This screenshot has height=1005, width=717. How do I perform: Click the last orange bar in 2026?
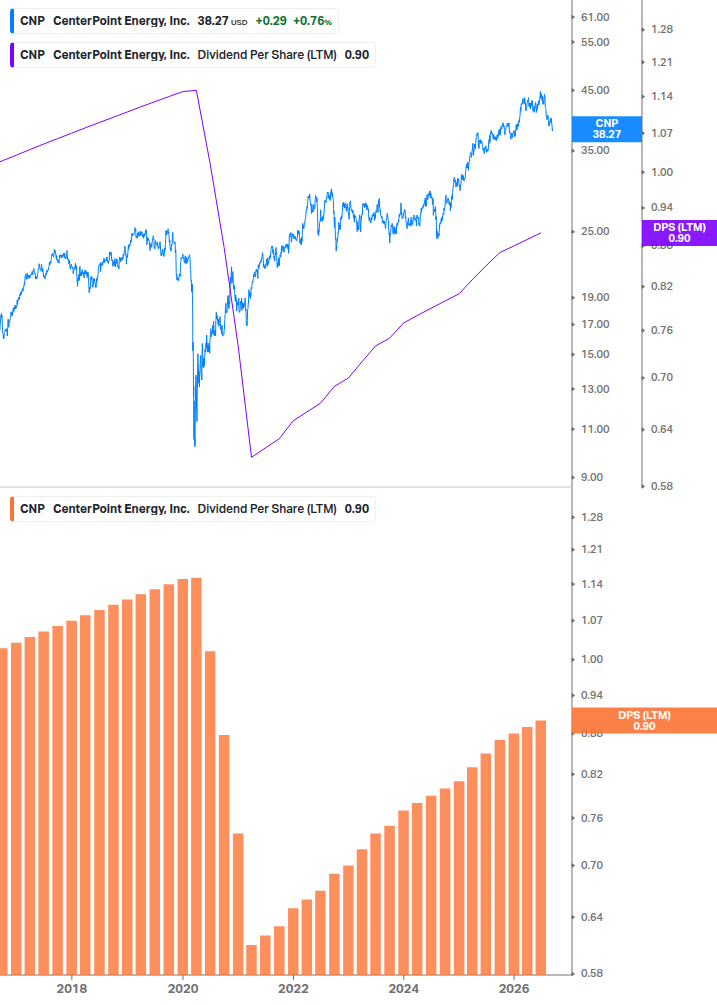click(541, 847)
